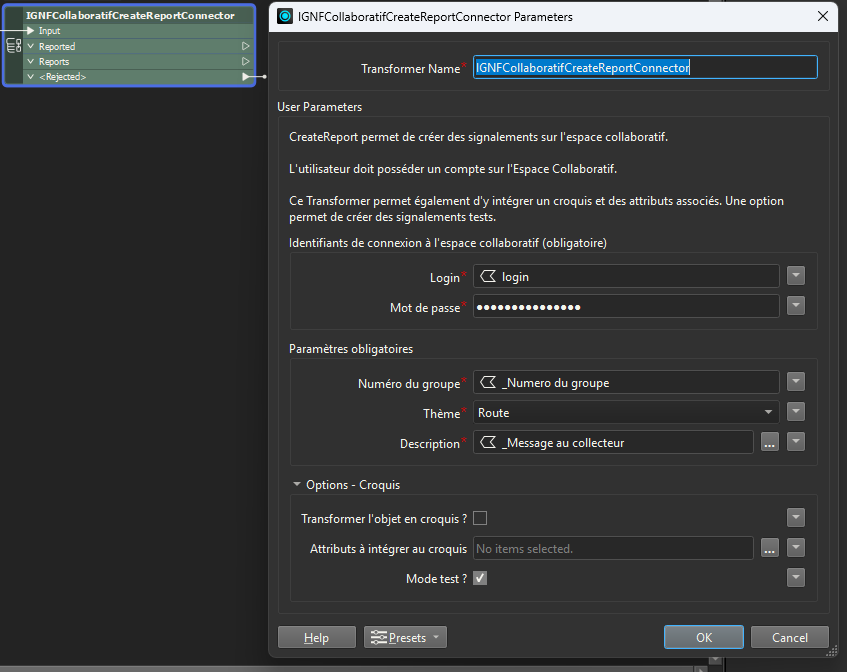847x672 pixels.
Task: Expand the Reported port attributes chevron
Action: (31, 46)
